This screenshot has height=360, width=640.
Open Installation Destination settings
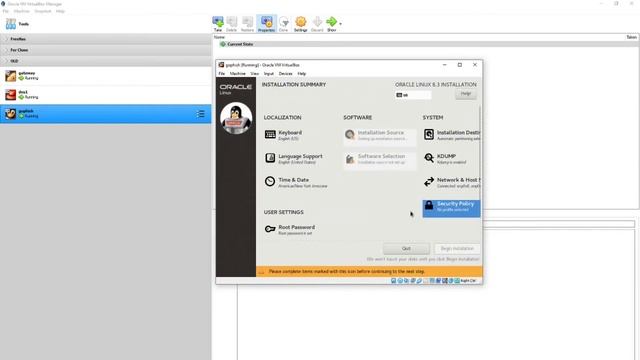click(451, 135)
